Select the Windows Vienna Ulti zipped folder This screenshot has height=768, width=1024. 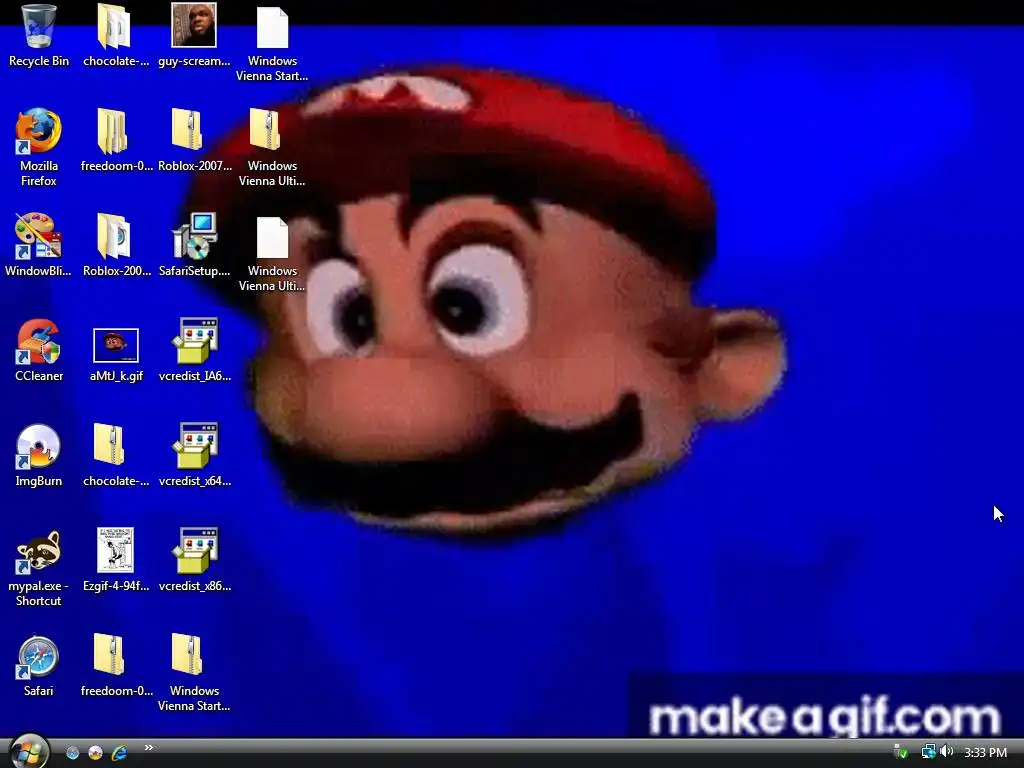(x=264, y=129)
